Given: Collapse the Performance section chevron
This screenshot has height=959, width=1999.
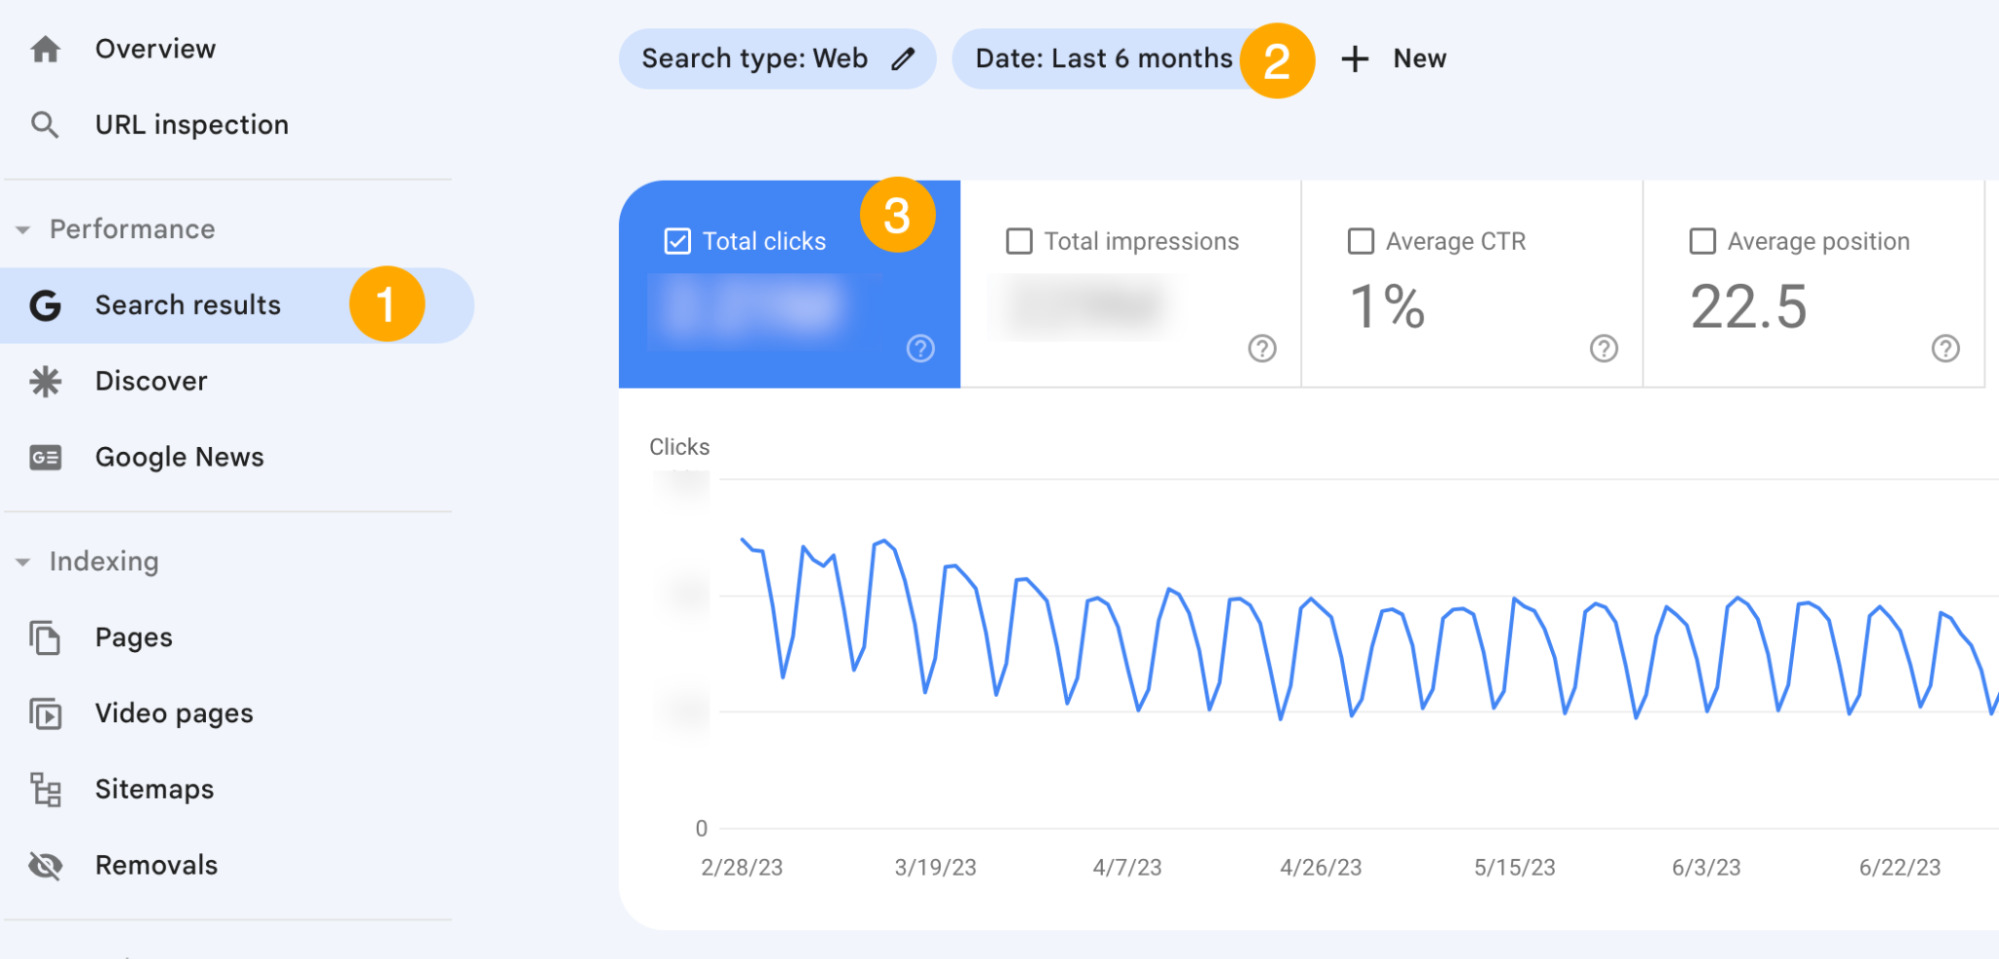Looking at the screenshot, I should 22,229.
